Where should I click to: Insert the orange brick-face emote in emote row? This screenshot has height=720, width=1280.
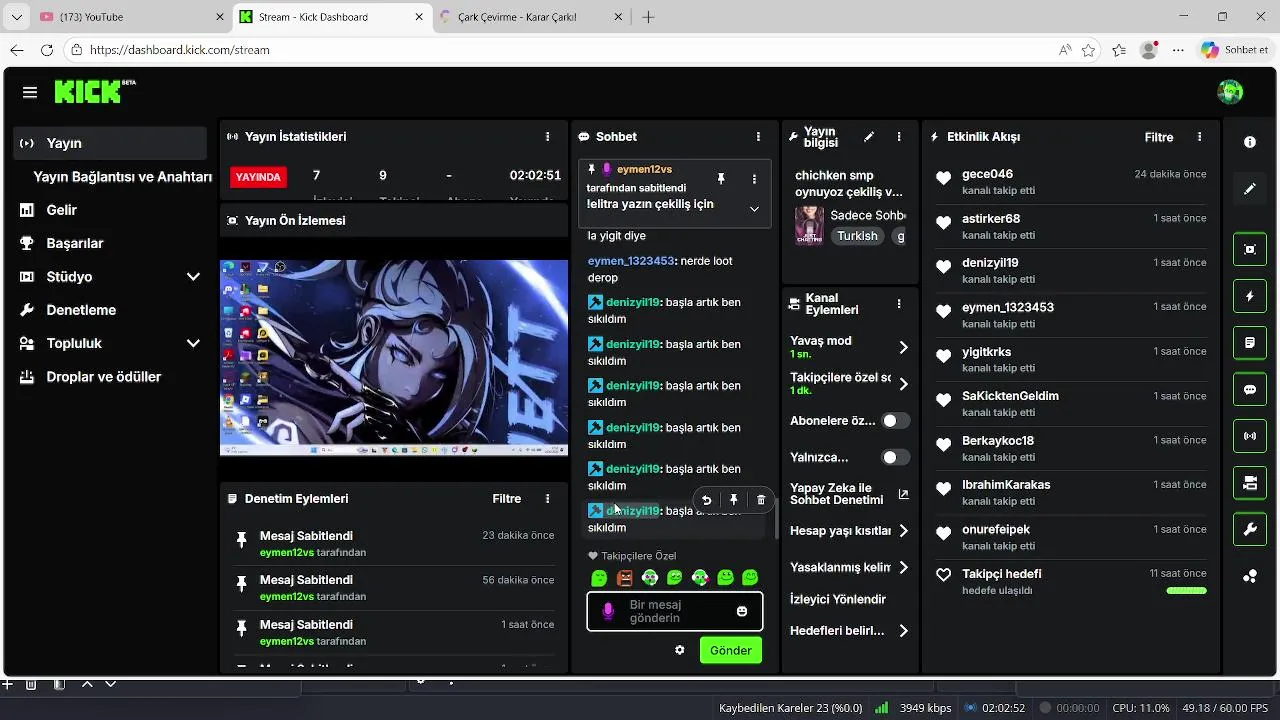click(625, 578)
